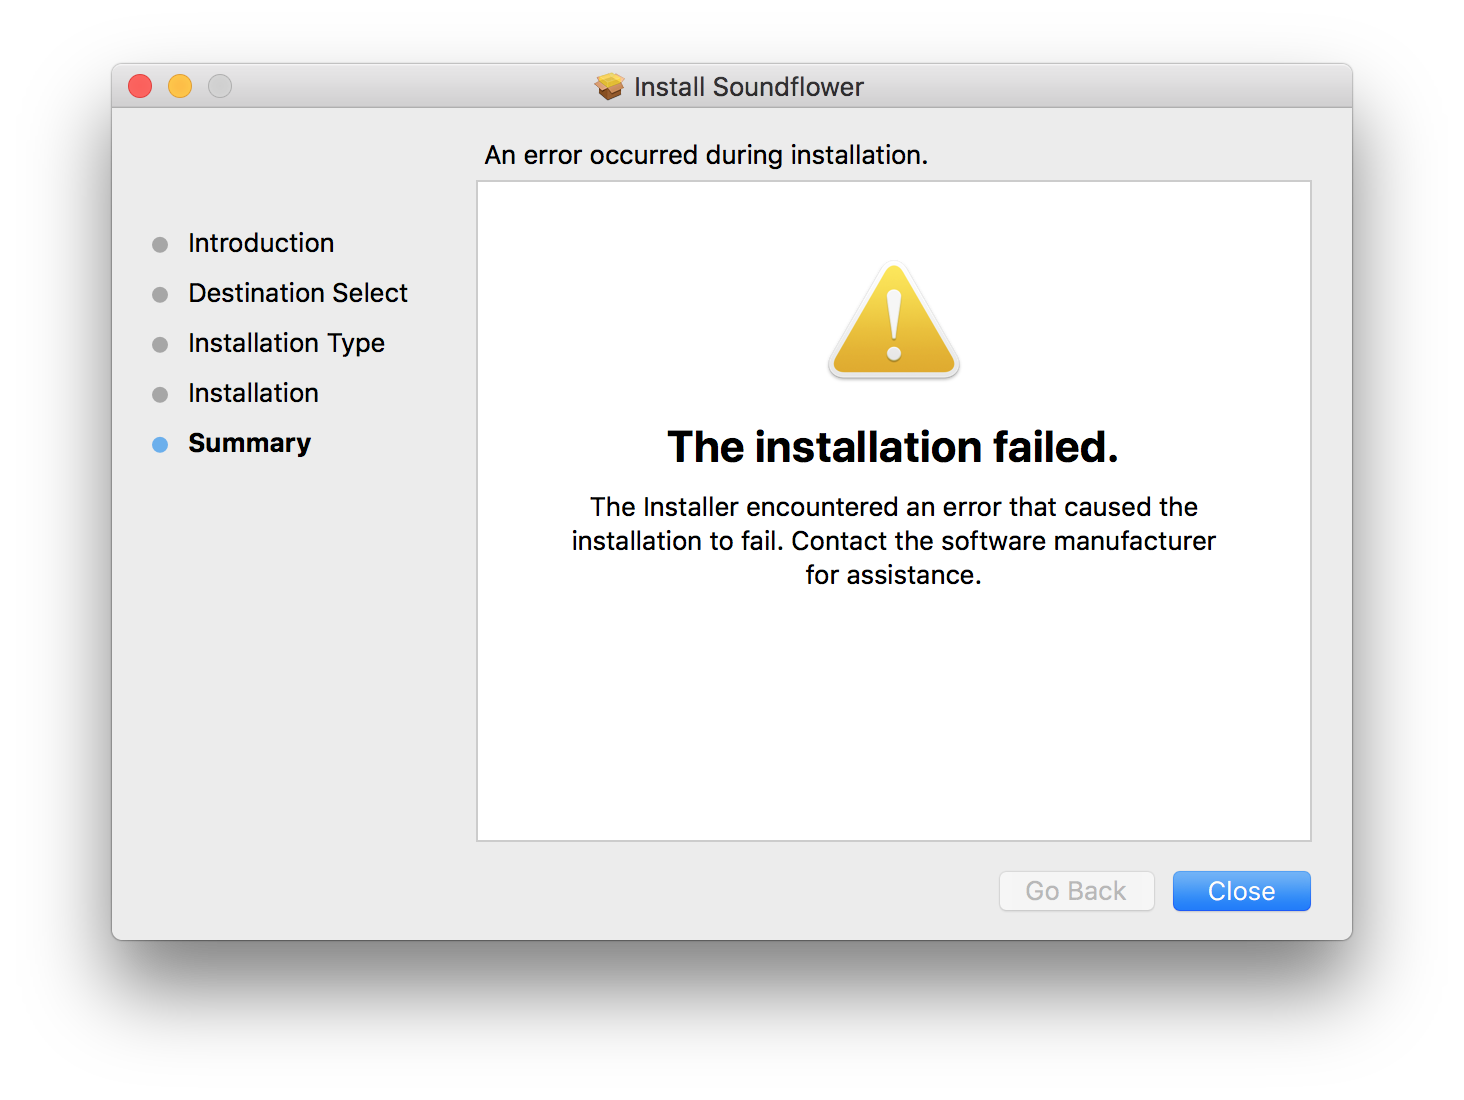This screenshot has width=1464, height=1100.
Task: Click the gray bullet beside Introduction
Action: (160, 244)
